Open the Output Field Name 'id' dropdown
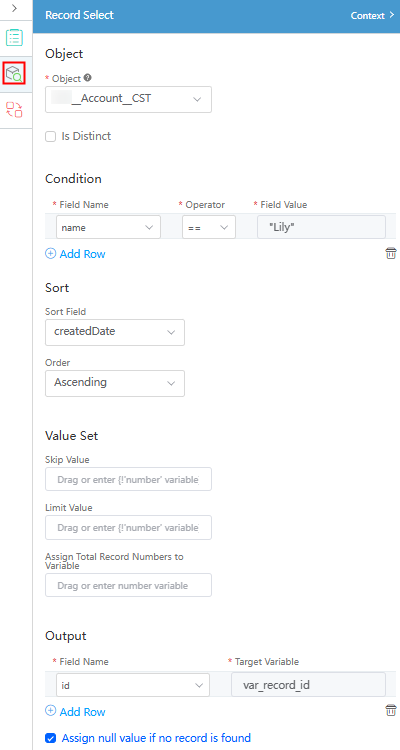 133,685
